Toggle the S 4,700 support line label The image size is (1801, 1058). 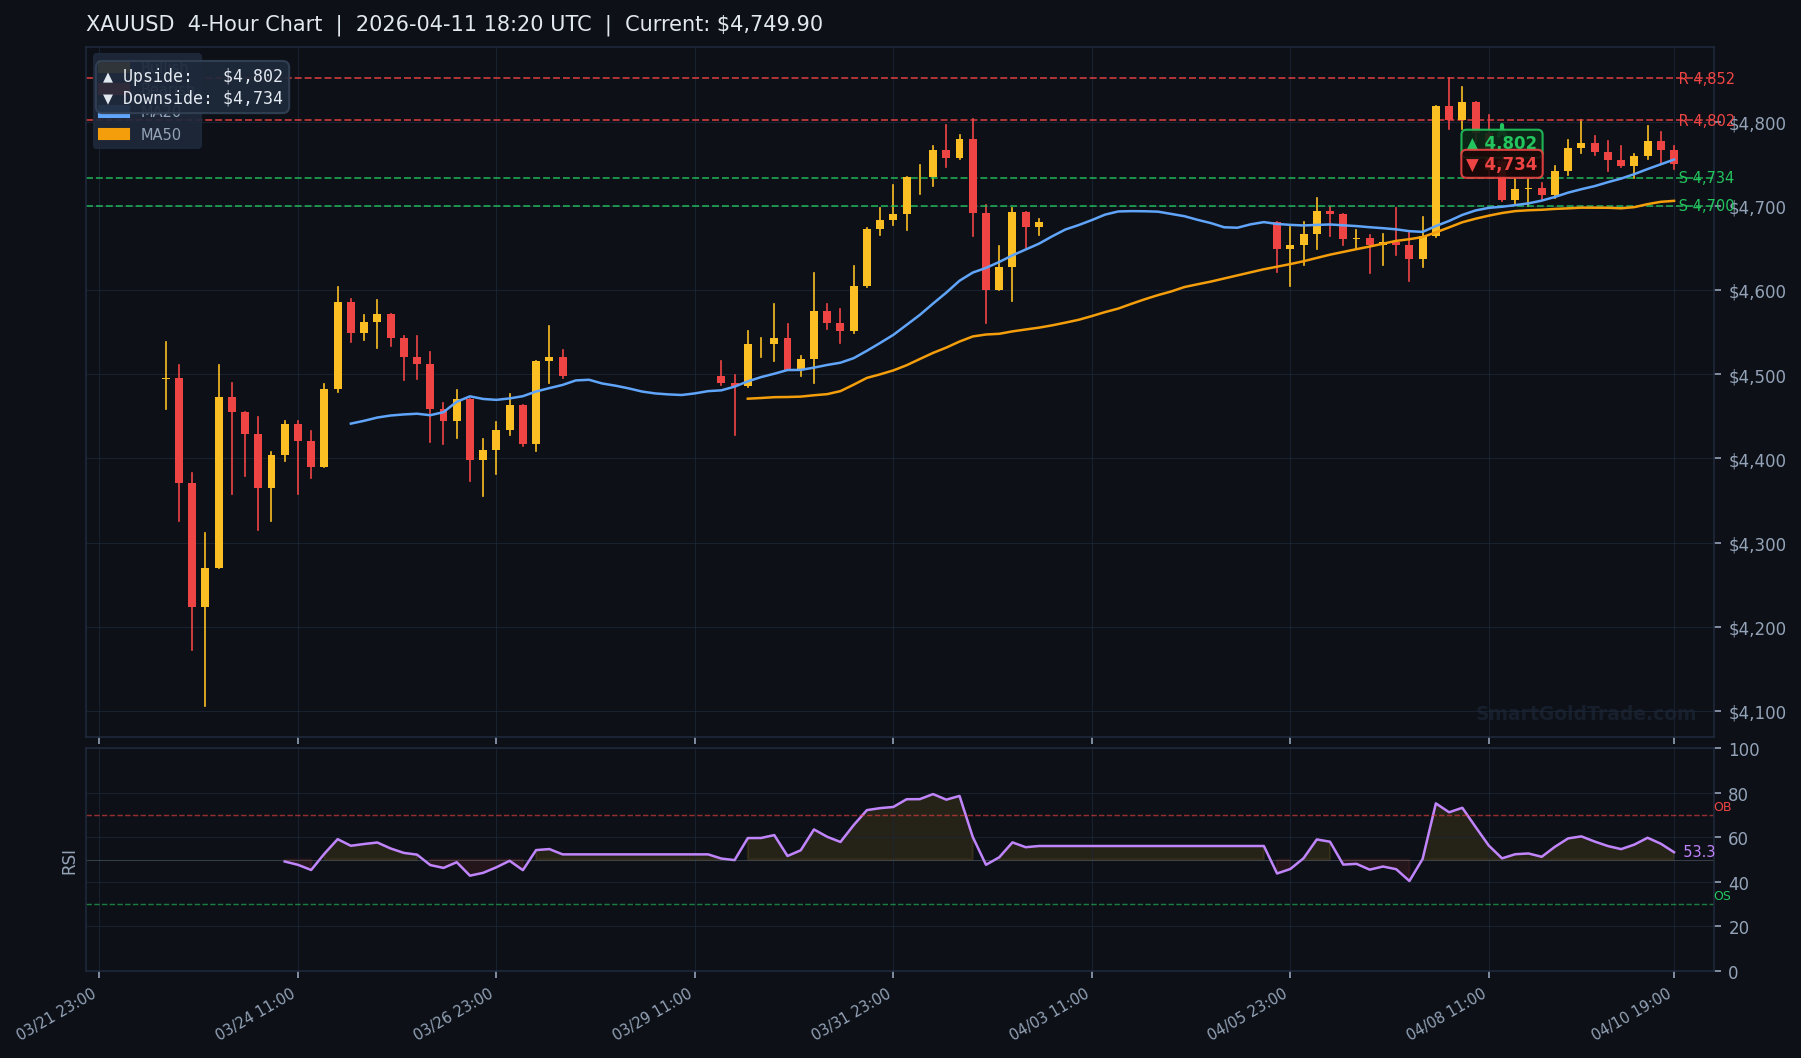click(x=1707, y=207)
